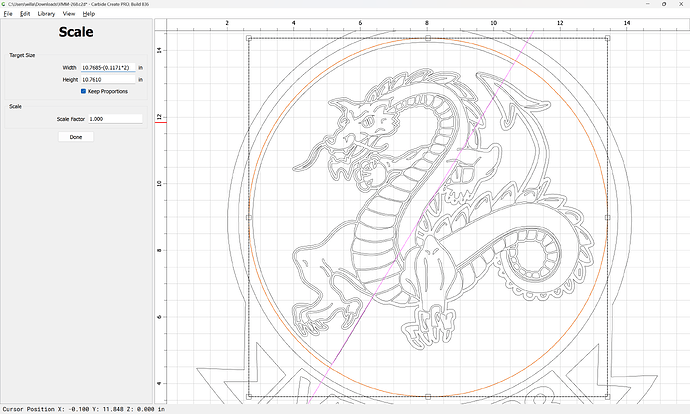Click the dragon's head in the canvas
Screen dimensions: 690x414
tap(358, 125)
